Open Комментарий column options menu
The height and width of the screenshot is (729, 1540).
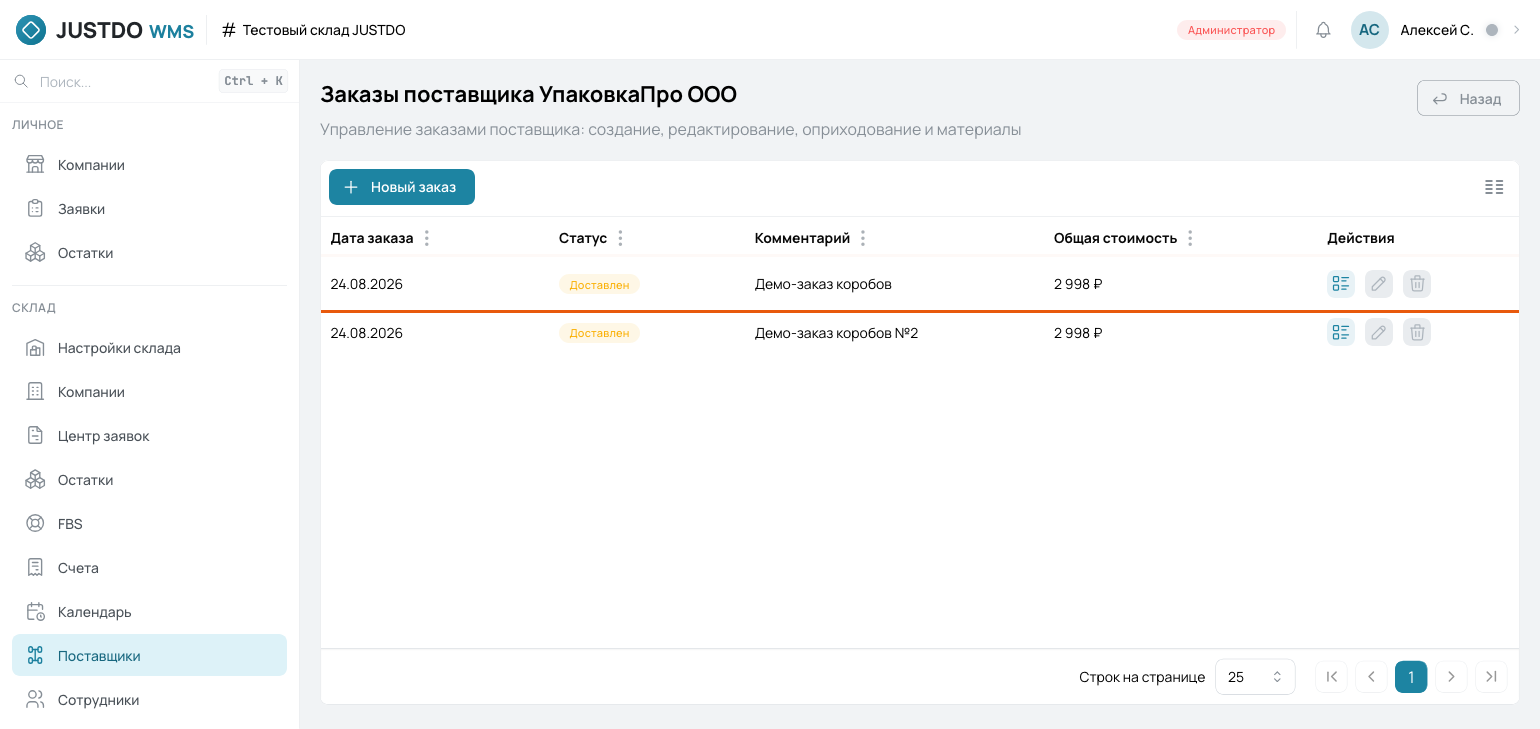(x=863, y=238)
